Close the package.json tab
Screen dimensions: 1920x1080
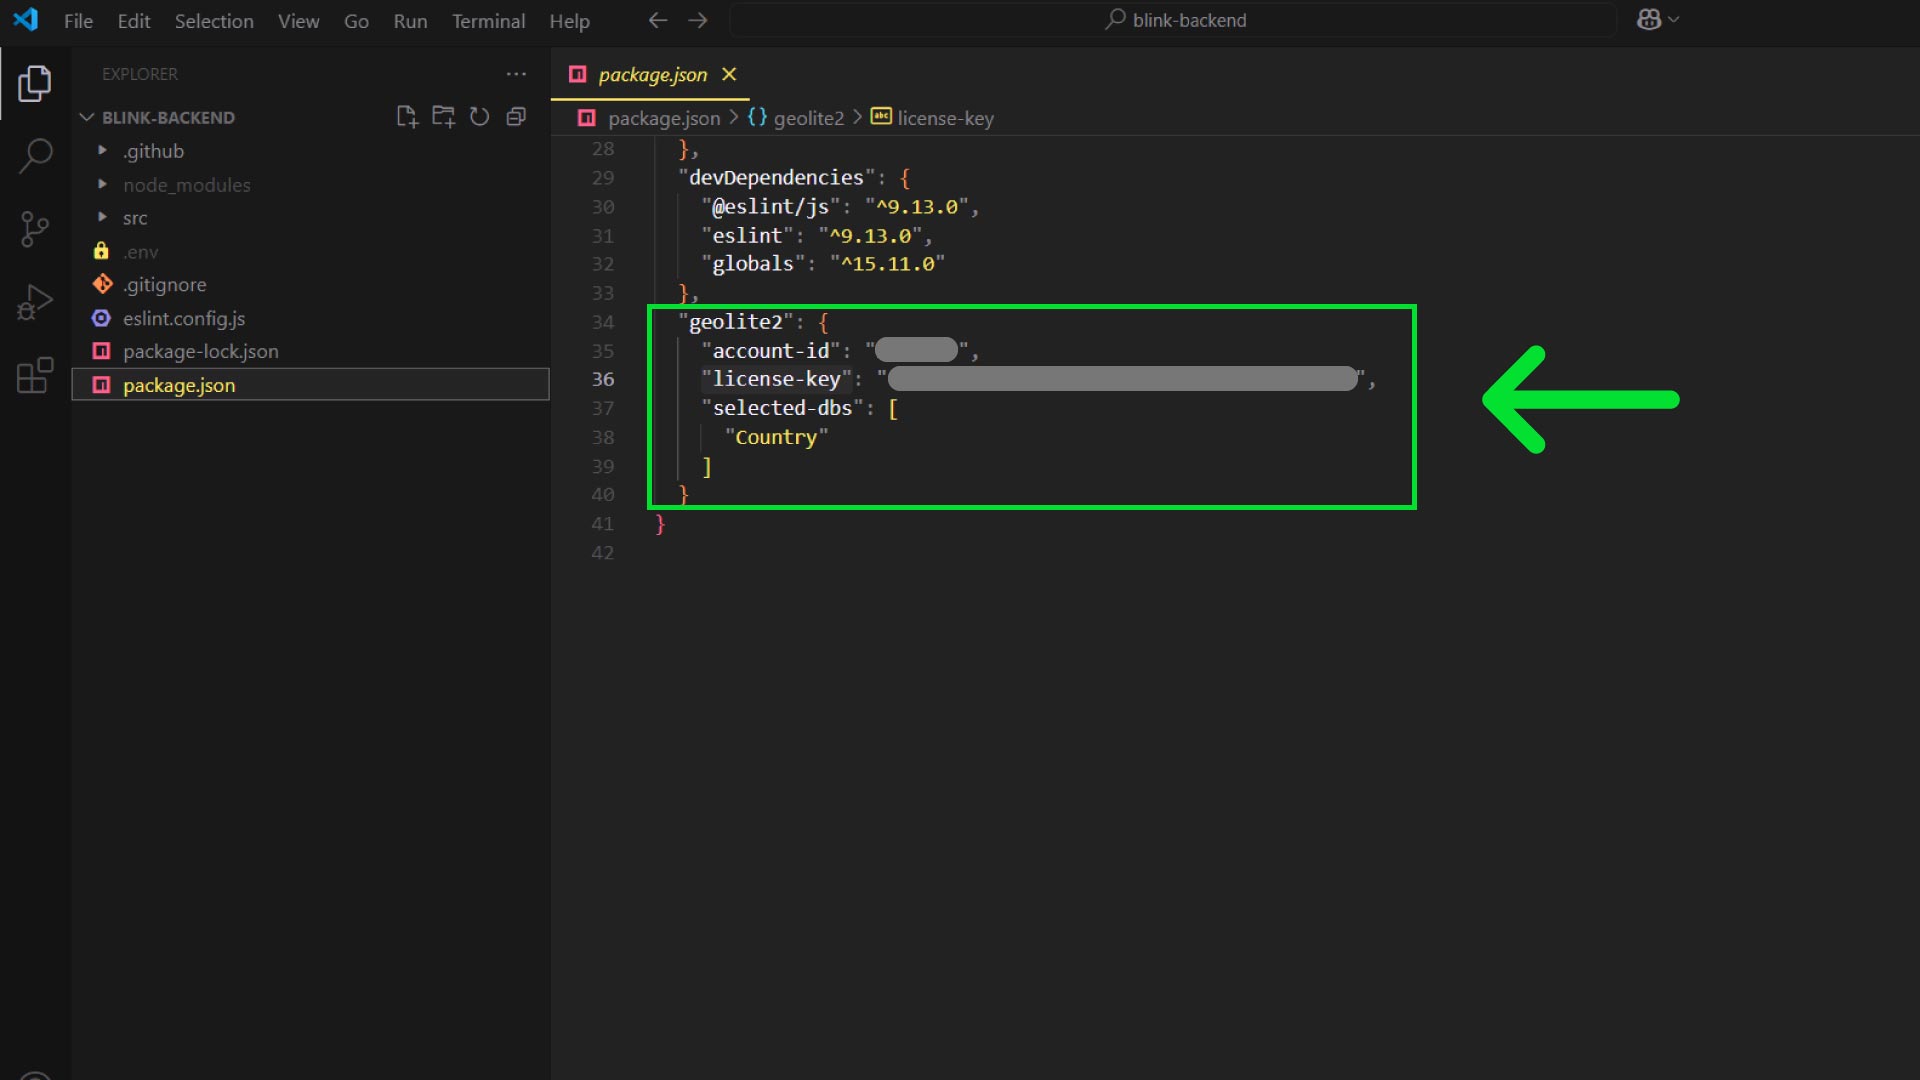click(729, 74)
